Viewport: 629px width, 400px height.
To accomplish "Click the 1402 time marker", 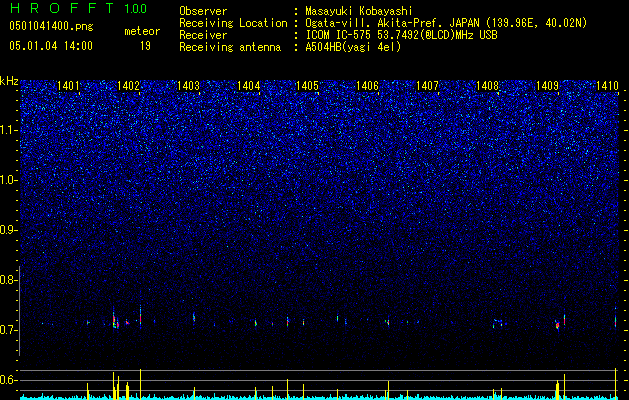I will pos(128,85).
